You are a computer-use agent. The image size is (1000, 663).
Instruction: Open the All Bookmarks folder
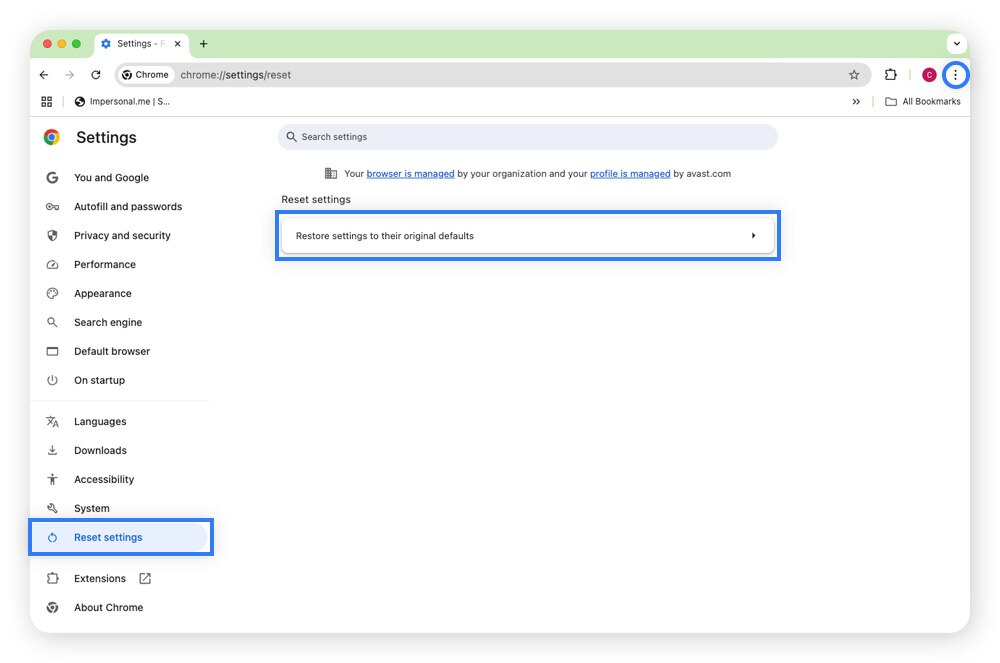[x=923, y=101]
